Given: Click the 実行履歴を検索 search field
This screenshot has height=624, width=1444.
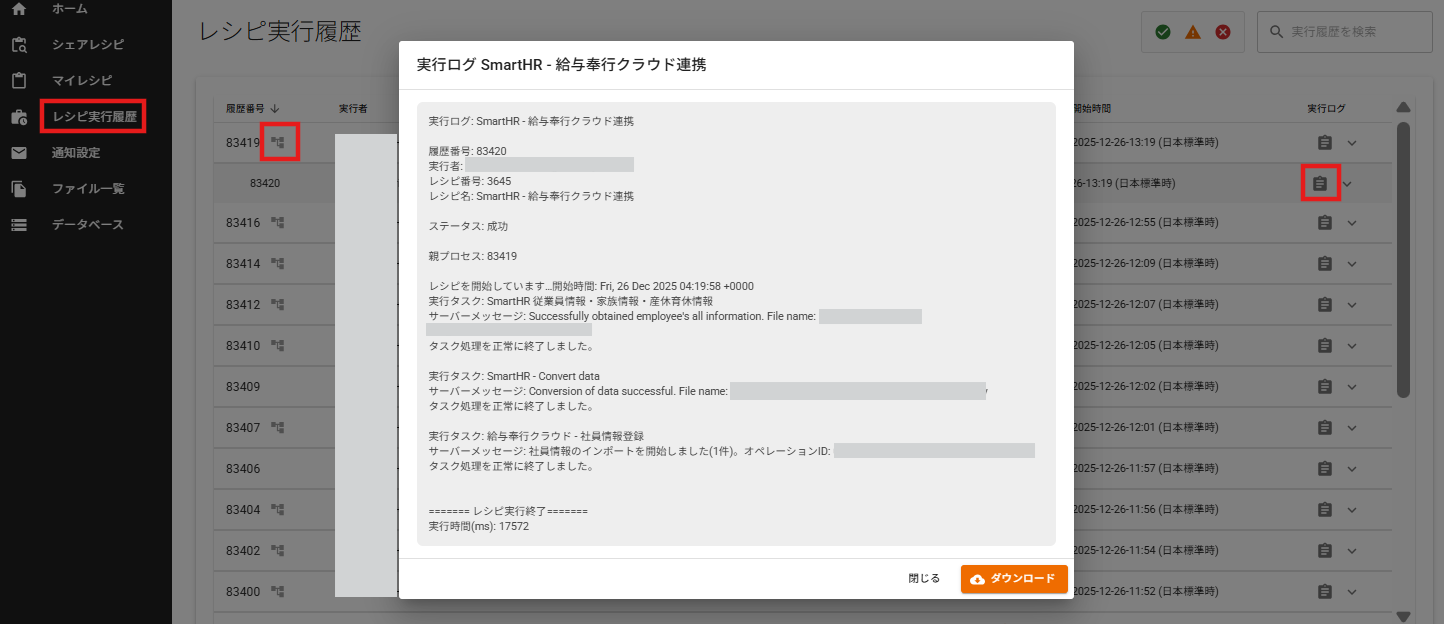Looking at the screenshot, I should pyautogui.click(x=1345, y=32).
